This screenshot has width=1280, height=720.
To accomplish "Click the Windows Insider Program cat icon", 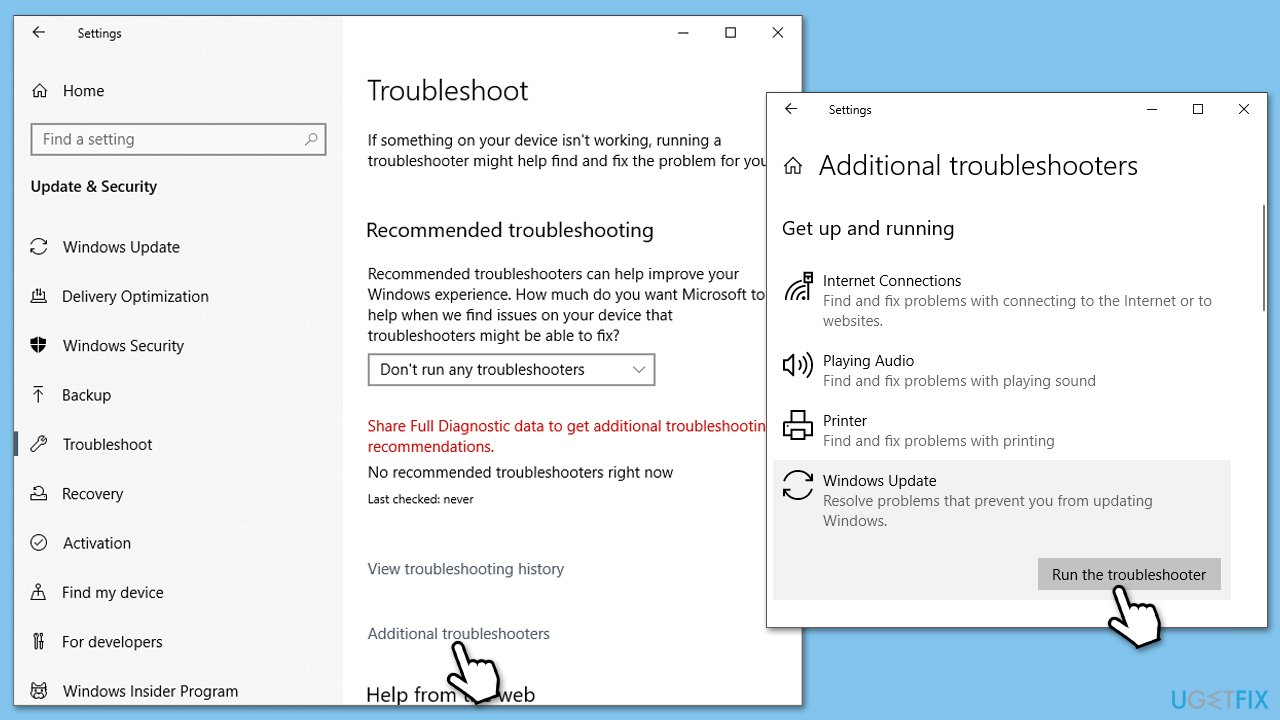I will [x=39, y=691].
